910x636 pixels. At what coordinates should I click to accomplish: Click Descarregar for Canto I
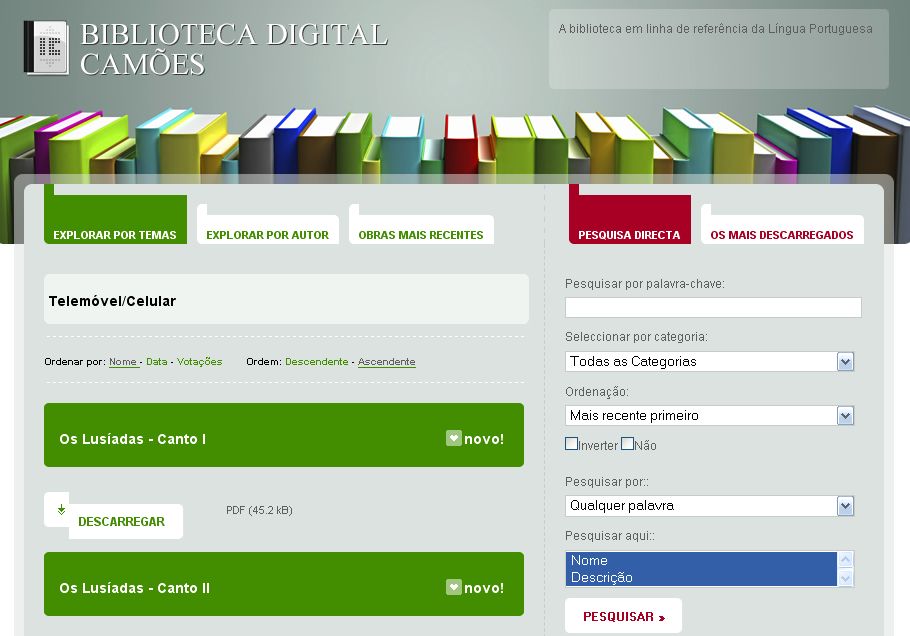coord(121,521)
